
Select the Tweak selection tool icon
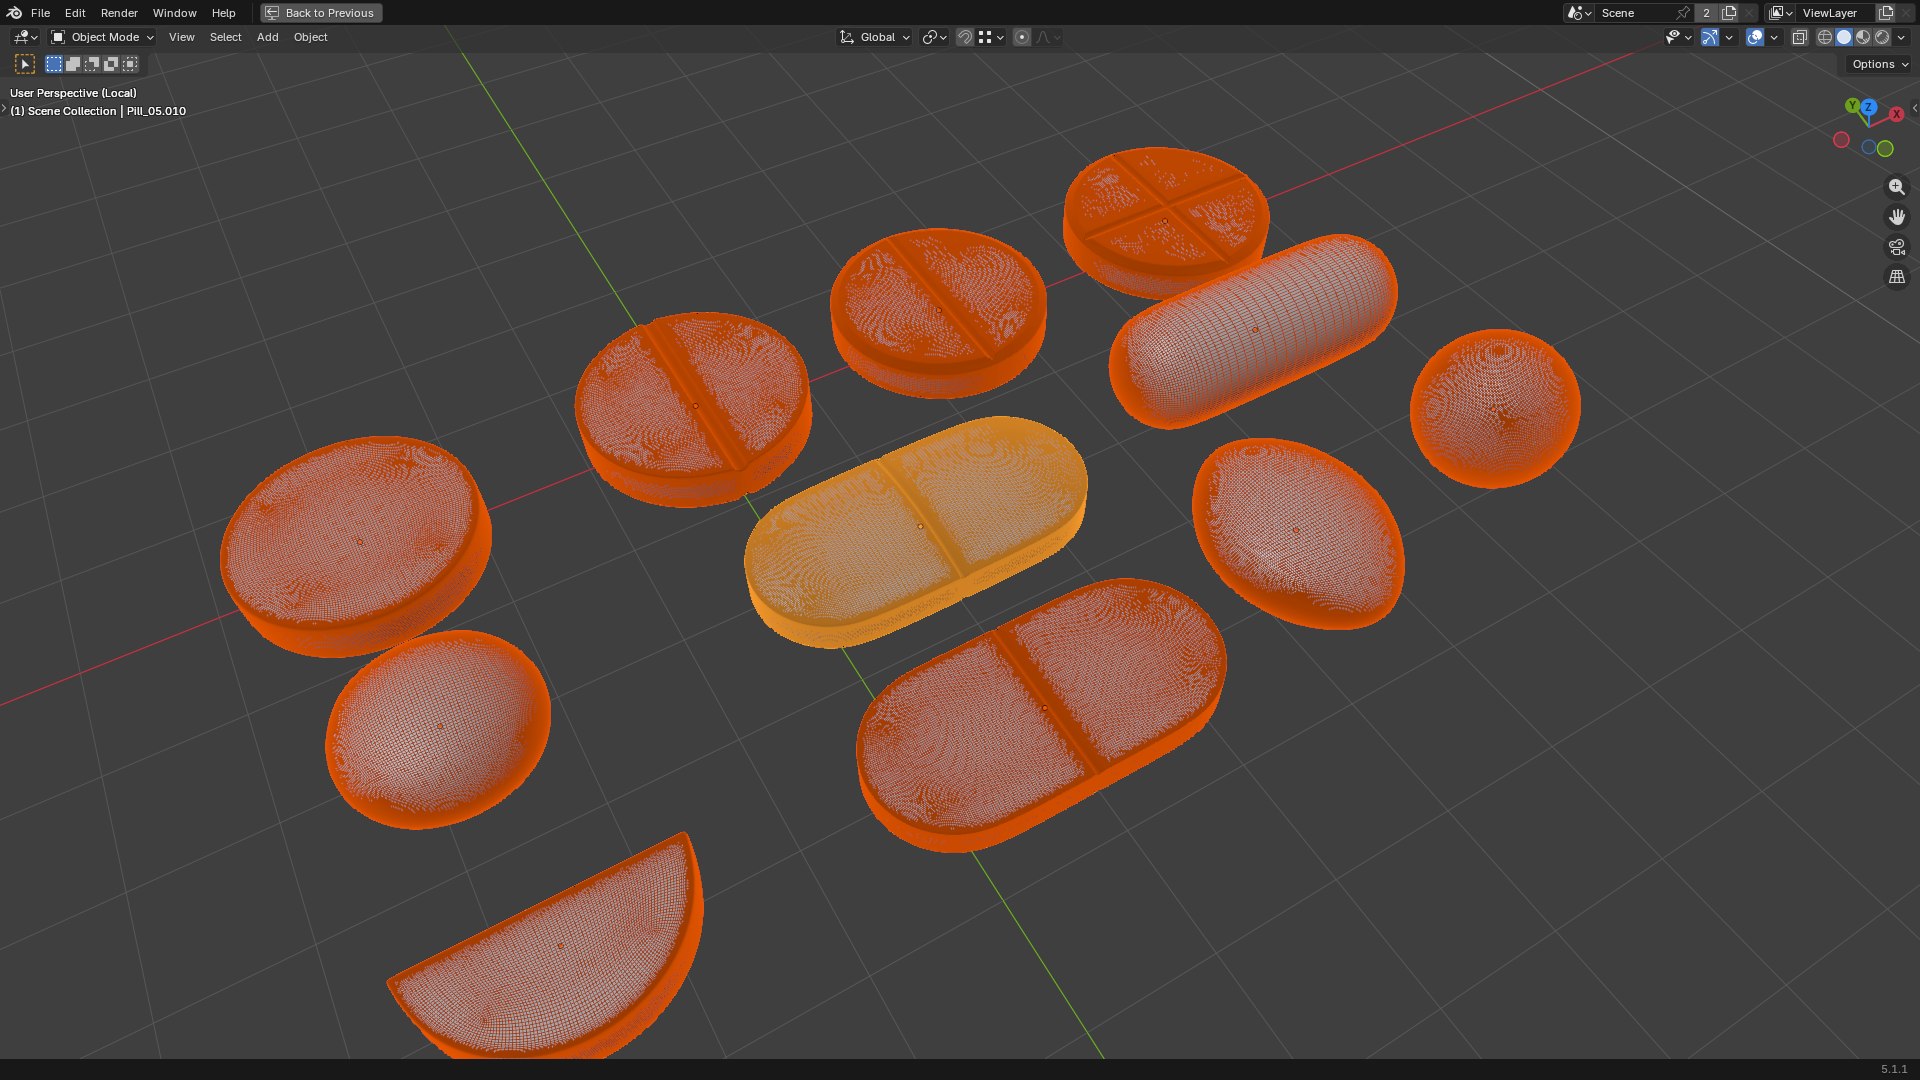[x=25, y=64]
